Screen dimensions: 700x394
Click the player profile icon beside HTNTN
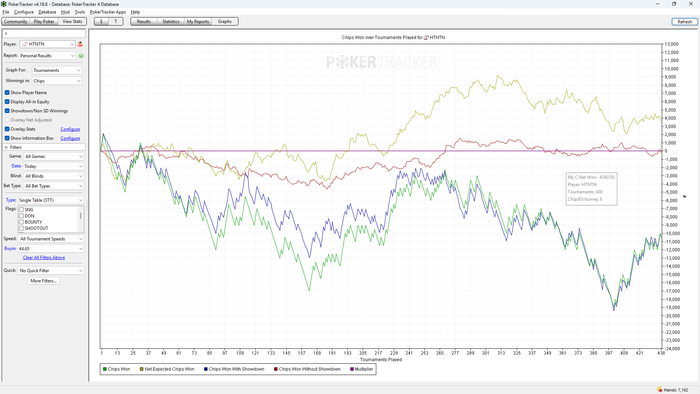(80, 44)
